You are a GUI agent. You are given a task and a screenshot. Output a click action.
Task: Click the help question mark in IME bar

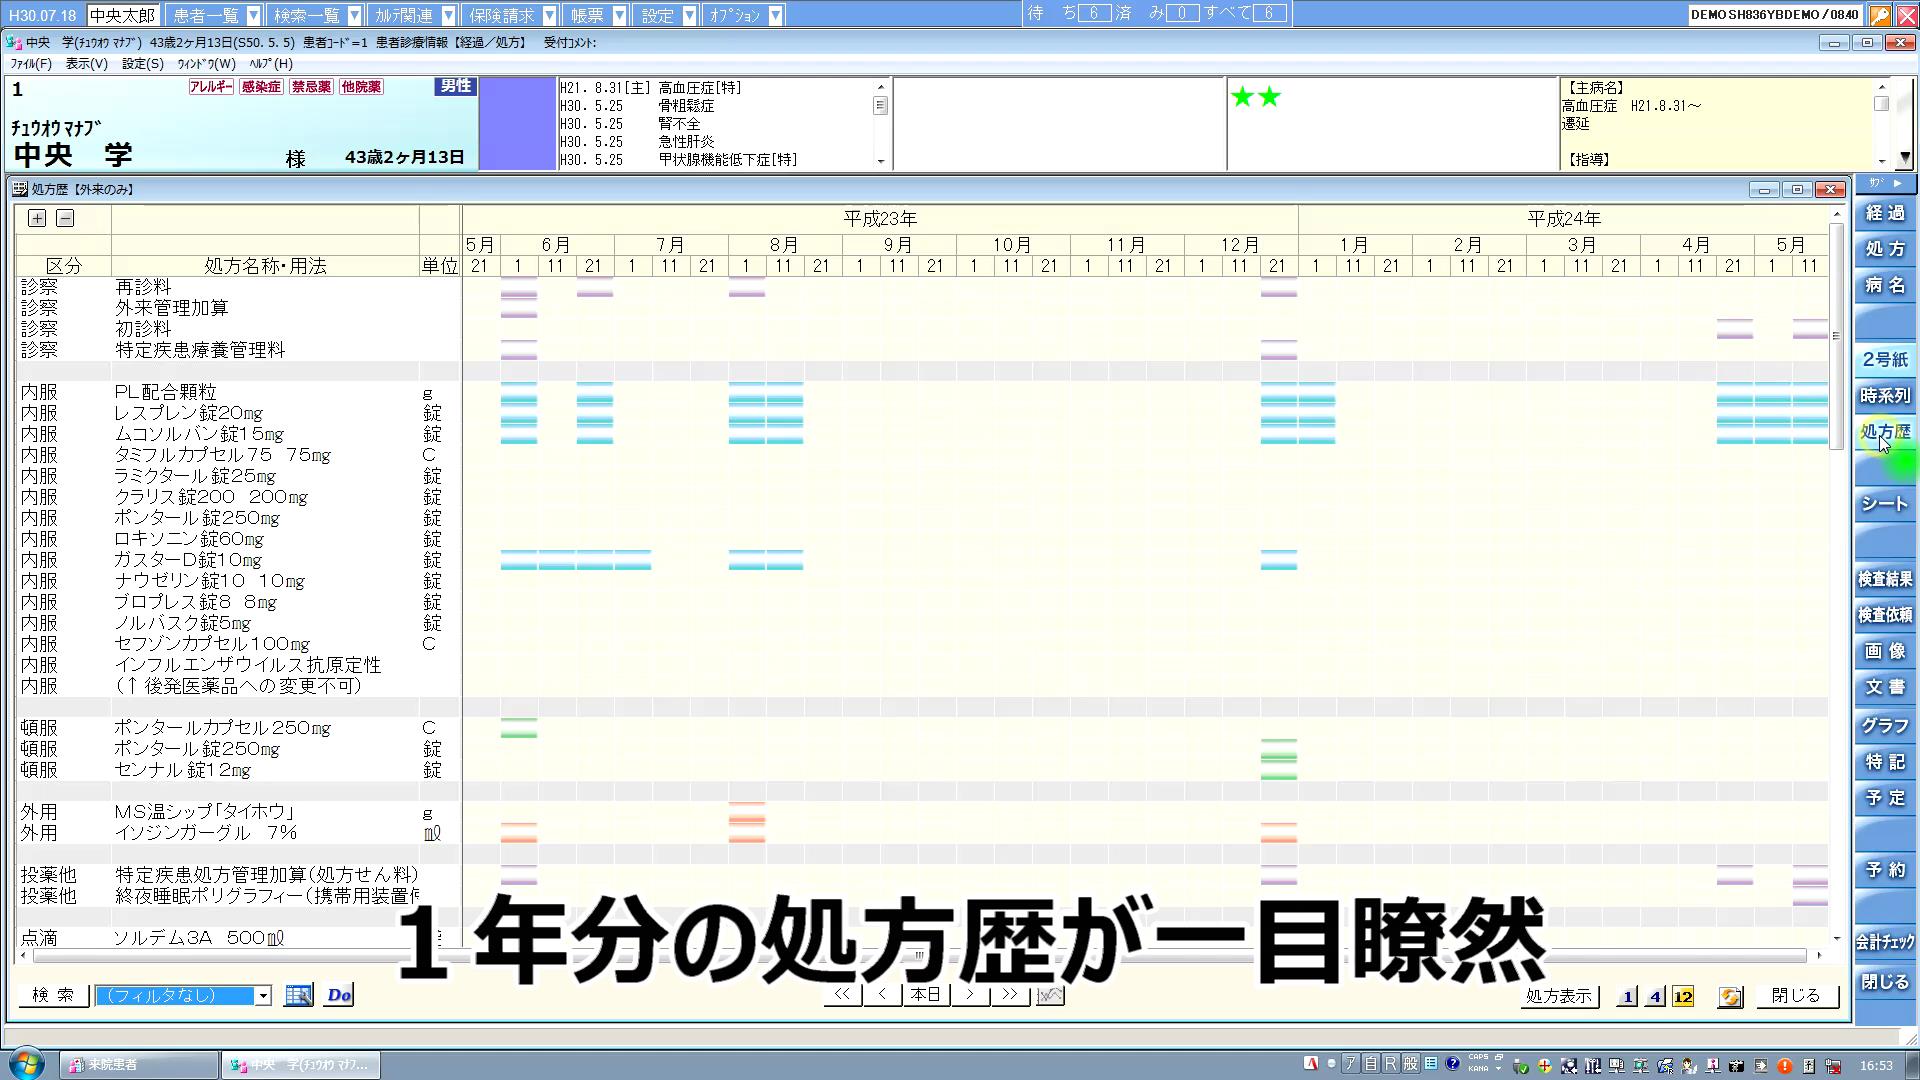tap(1452, 1064)
